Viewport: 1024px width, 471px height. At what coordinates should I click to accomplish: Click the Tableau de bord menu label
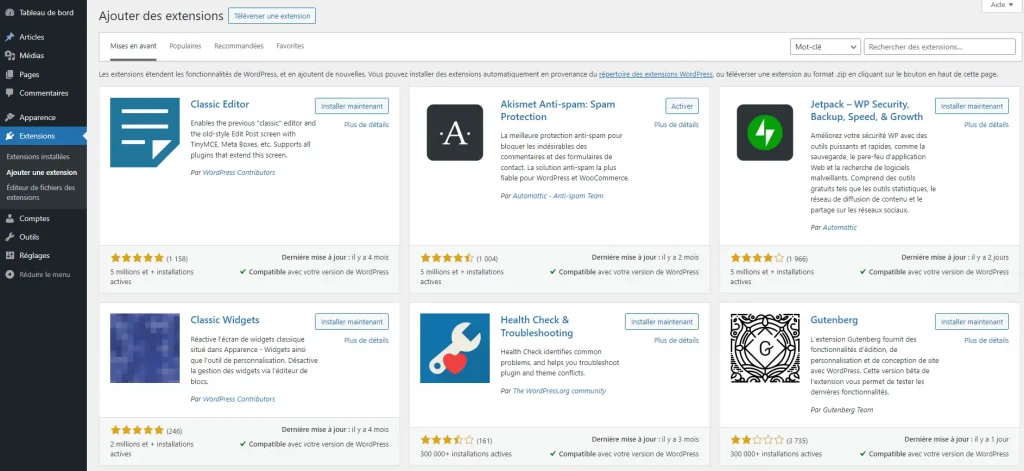click(46, 12)
